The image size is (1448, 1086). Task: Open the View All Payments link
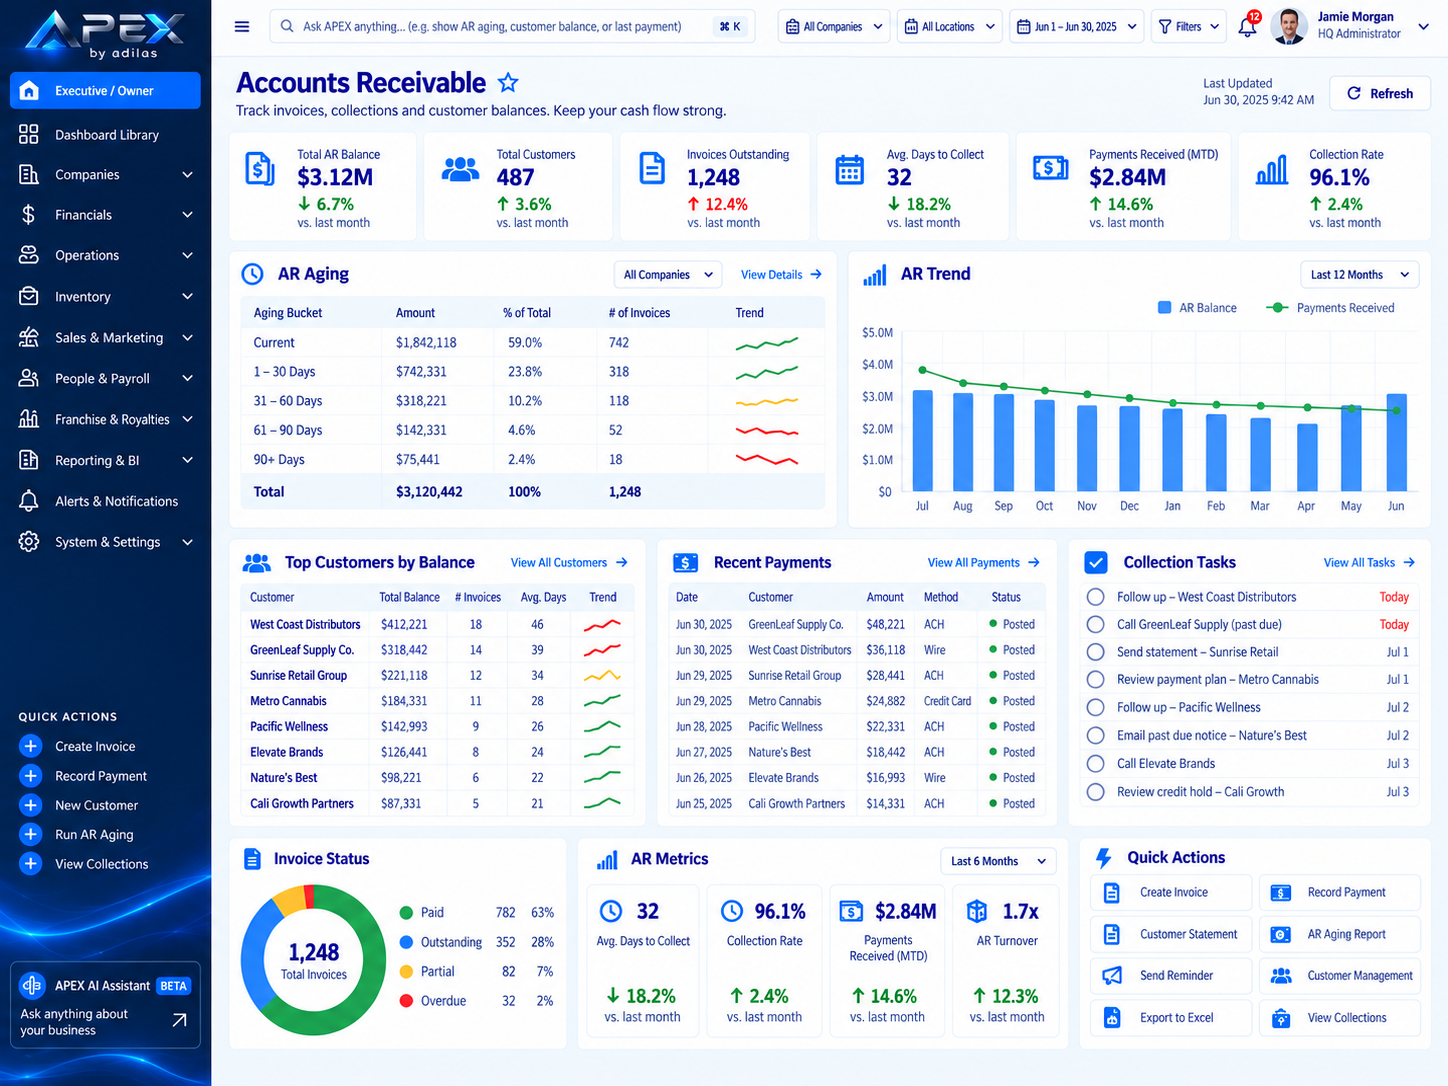coord(984,563)
